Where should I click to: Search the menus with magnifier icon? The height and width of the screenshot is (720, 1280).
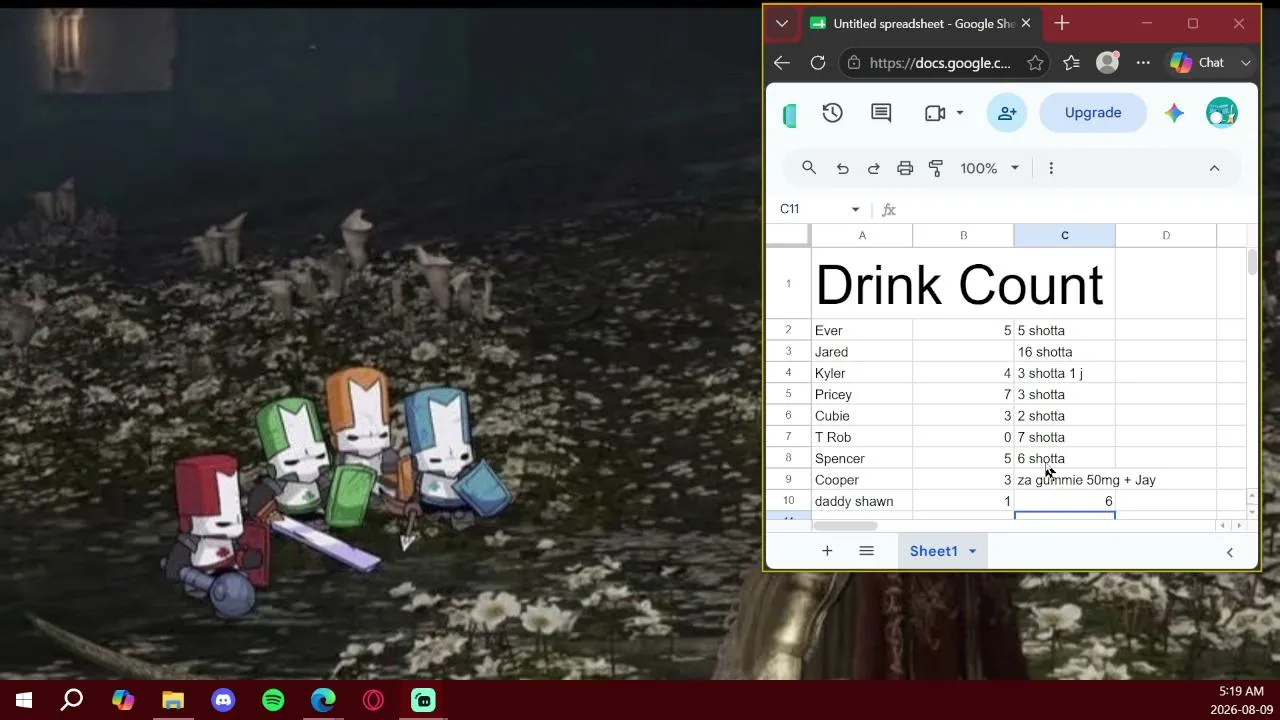pyautogui.click(x=809, y=168)
